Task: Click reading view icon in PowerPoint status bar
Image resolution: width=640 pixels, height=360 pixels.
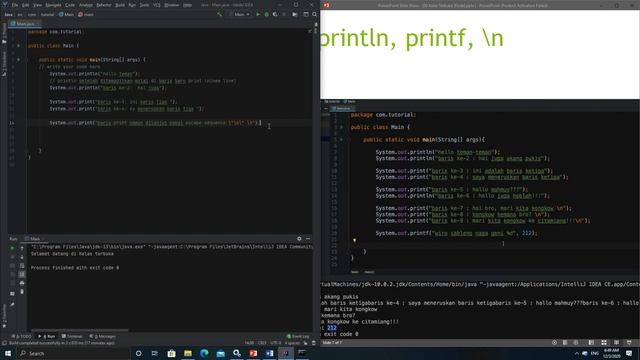Action: click(616, 343)
